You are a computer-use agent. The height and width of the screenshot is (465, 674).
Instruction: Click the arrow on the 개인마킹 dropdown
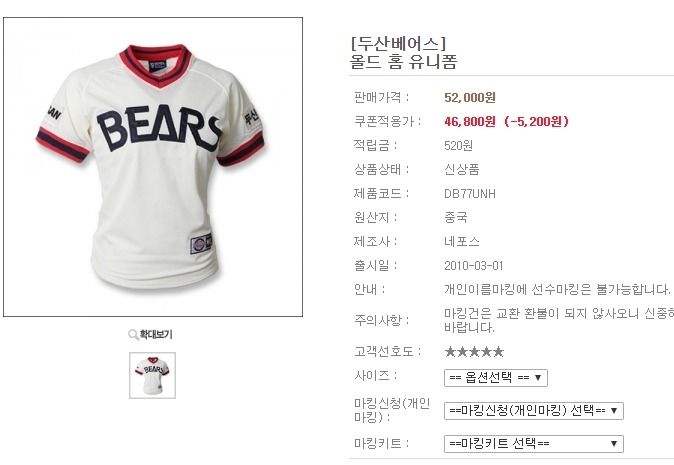614,410
